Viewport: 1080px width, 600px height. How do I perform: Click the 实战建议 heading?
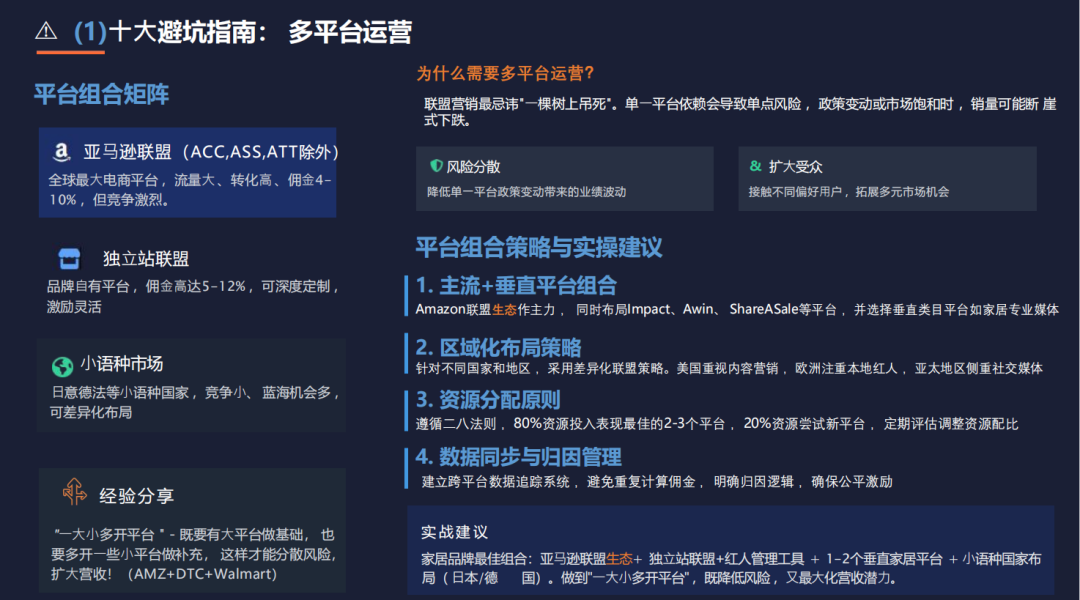click(x=454, y=532)
